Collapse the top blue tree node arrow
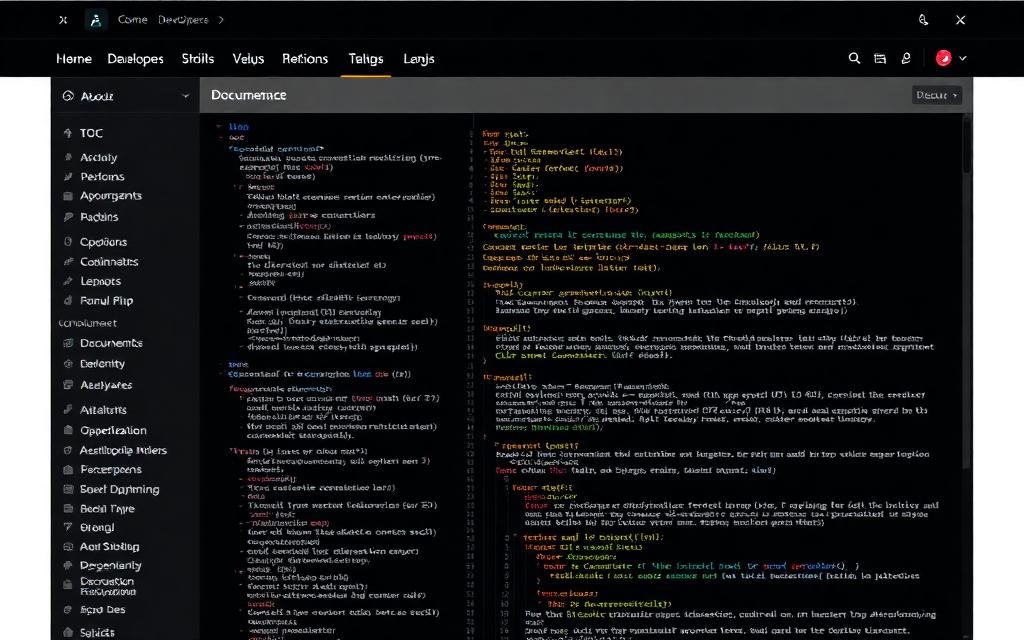Image resolution: width=1024 pixels, height=640 pixels. [x=219, y=127]
